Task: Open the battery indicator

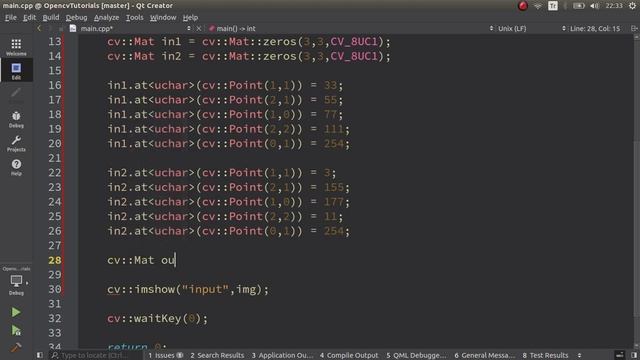Action: click(578, 6)
